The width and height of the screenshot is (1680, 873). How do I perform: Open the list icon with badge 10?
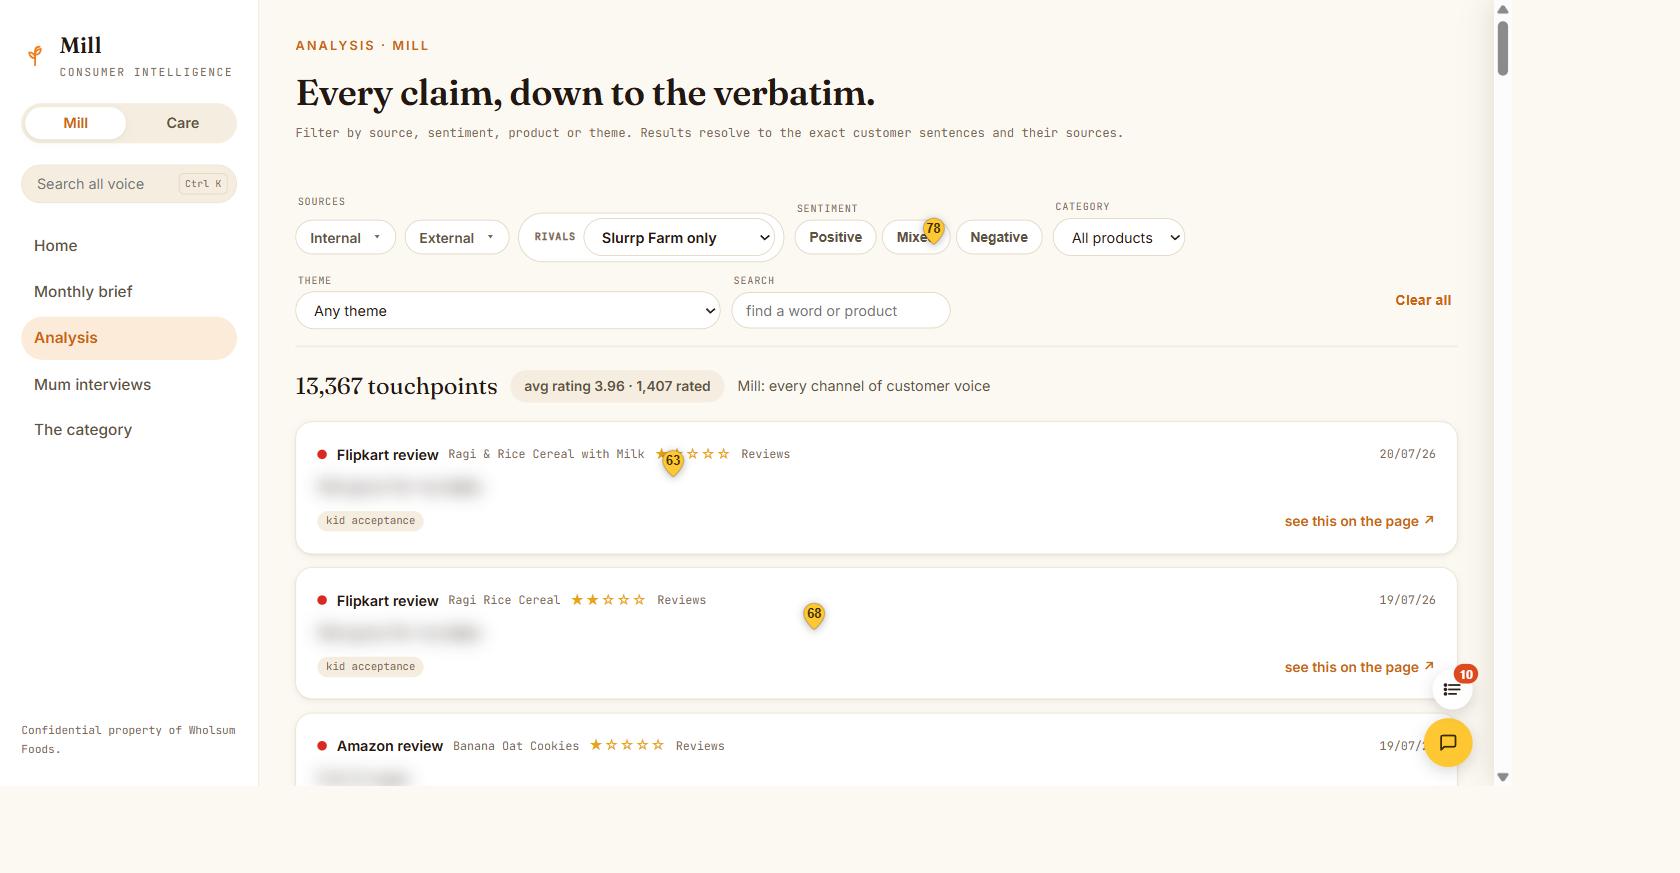(1452, 689)
